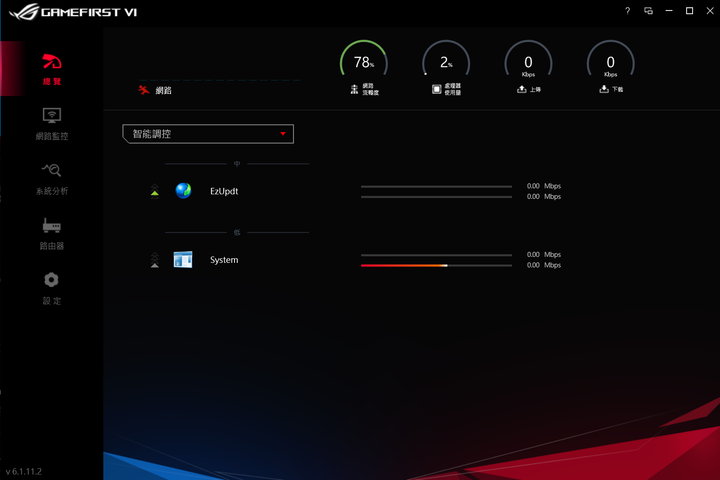This screenshot has height=480, width=720.
Task: Click the red network status icon beside 網路
Action: [144, 90]
